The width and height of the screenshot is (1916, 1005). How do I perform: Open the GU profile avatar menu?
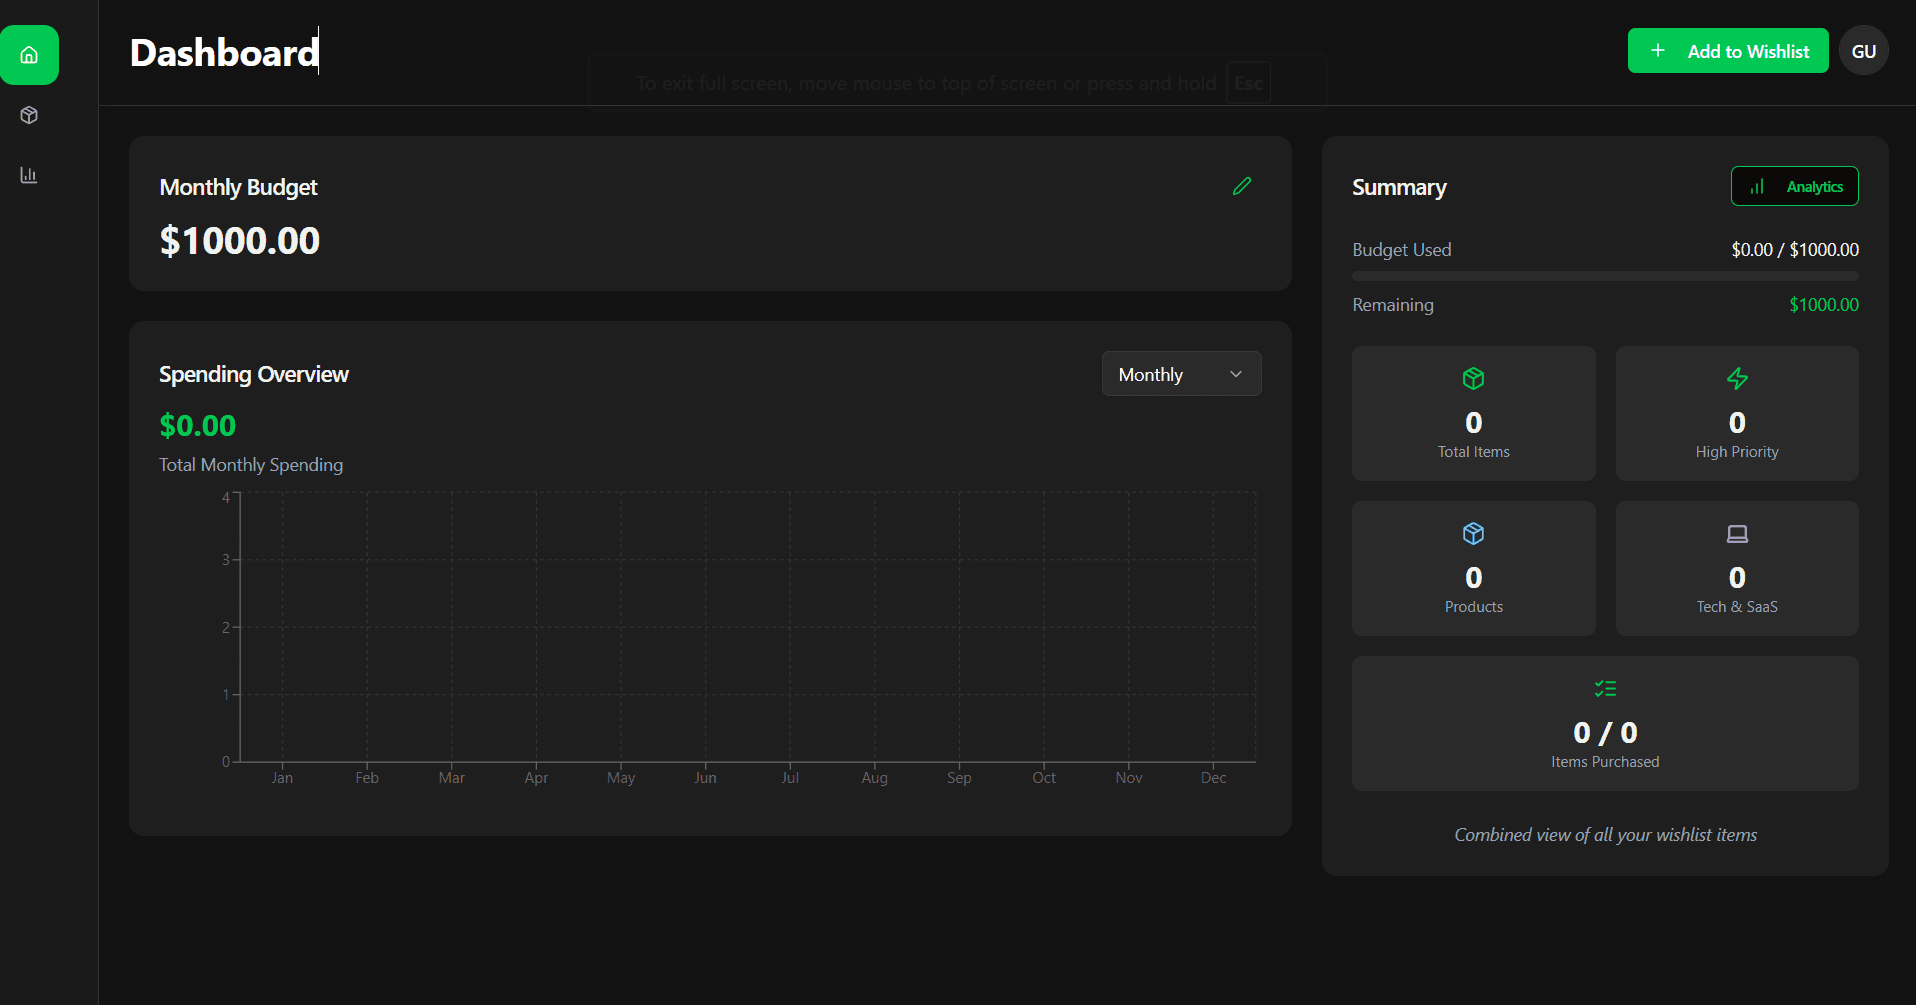click(x=1864, y=50)
